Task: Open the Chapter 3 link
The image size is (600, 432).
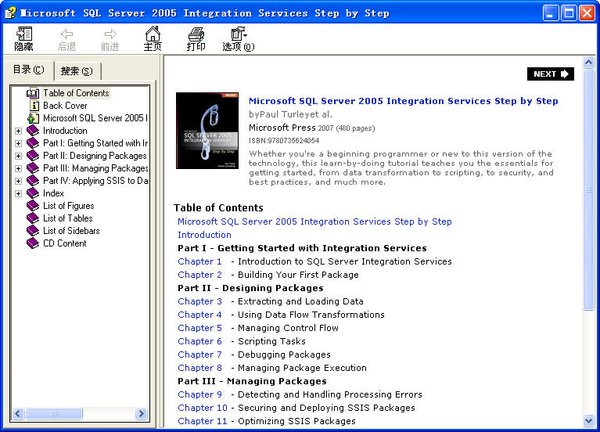Action: click(x=199, y=301)
